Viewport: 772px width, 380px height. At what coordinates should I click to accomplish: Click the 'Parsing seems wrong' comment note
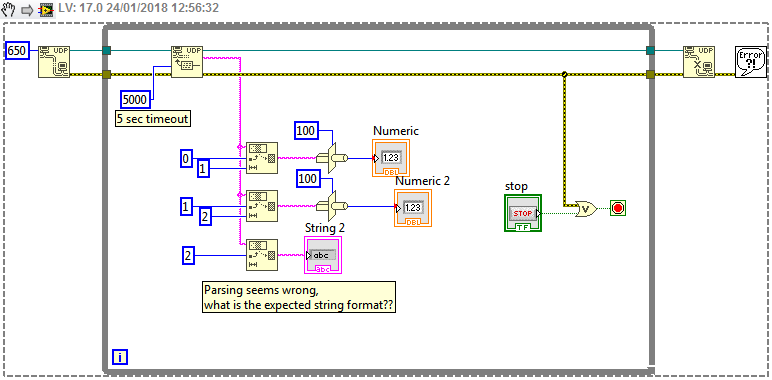(299, 297)
